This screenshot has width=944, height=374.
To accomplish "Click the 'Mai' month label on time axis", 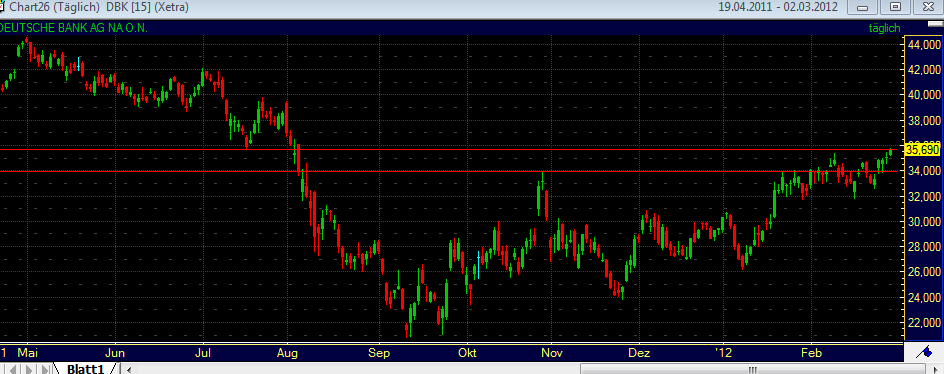I will [28, 352].
